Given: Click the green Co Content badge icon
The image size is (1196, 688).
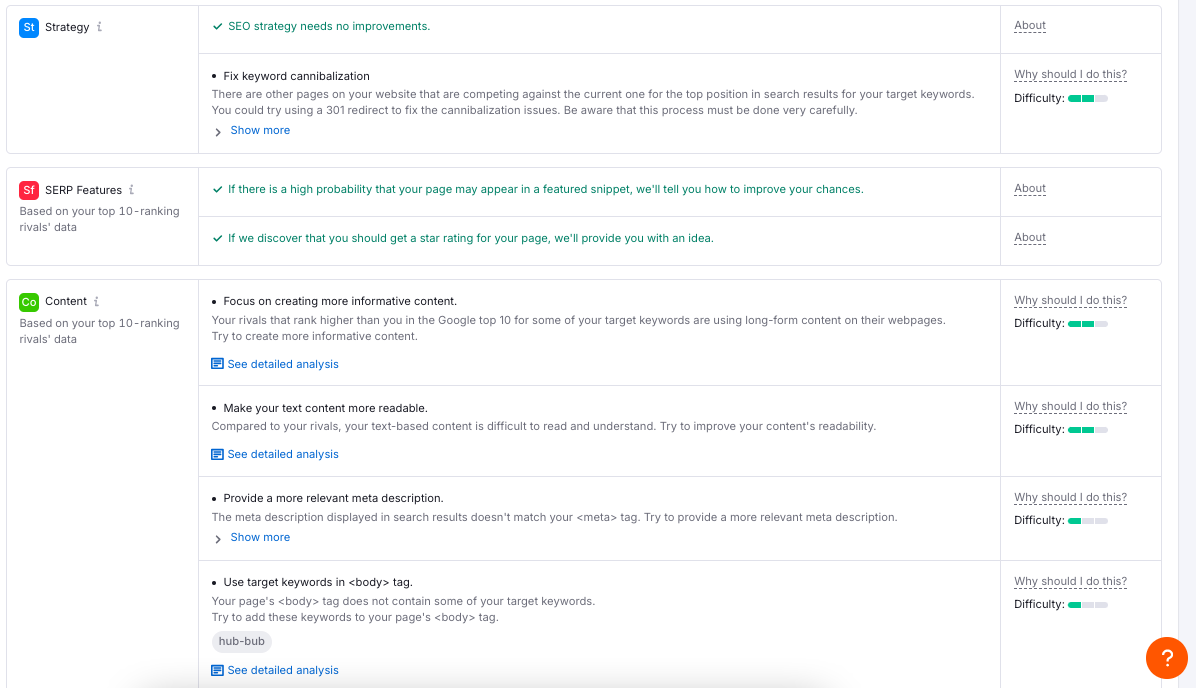Looking at the screenshot, I should (29, 302).
